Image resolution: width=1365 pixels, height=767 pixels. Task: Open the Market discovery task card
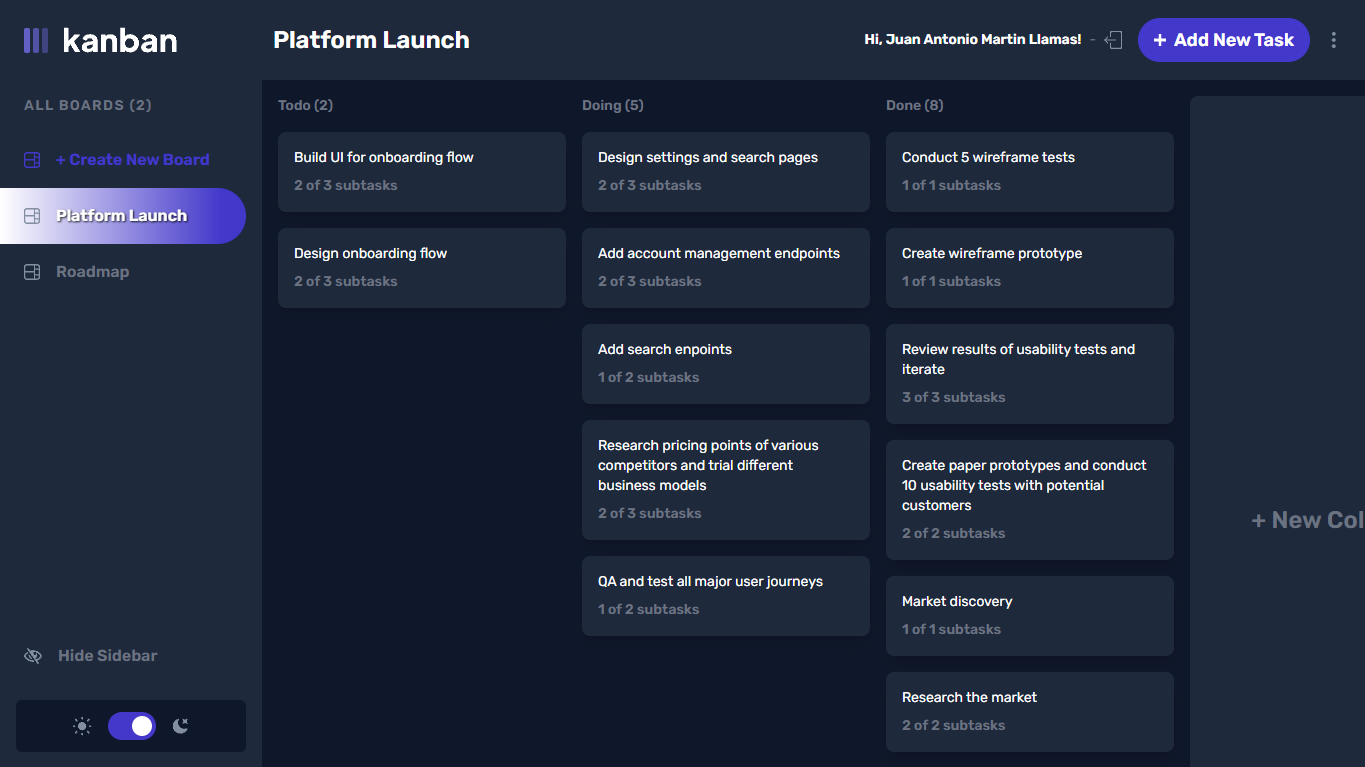pos(1029,615)
